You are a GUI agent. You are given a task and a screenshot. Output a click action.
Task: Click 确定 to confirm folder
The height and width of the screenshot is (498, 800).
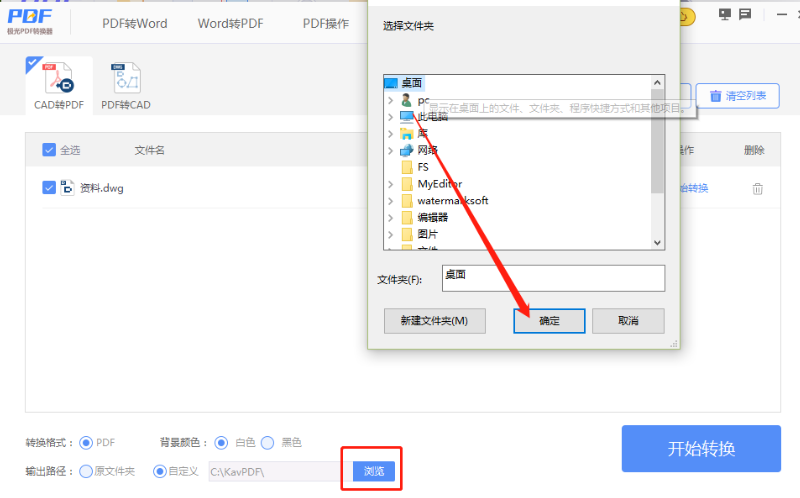pyautogui.click(x=549, y=321)
